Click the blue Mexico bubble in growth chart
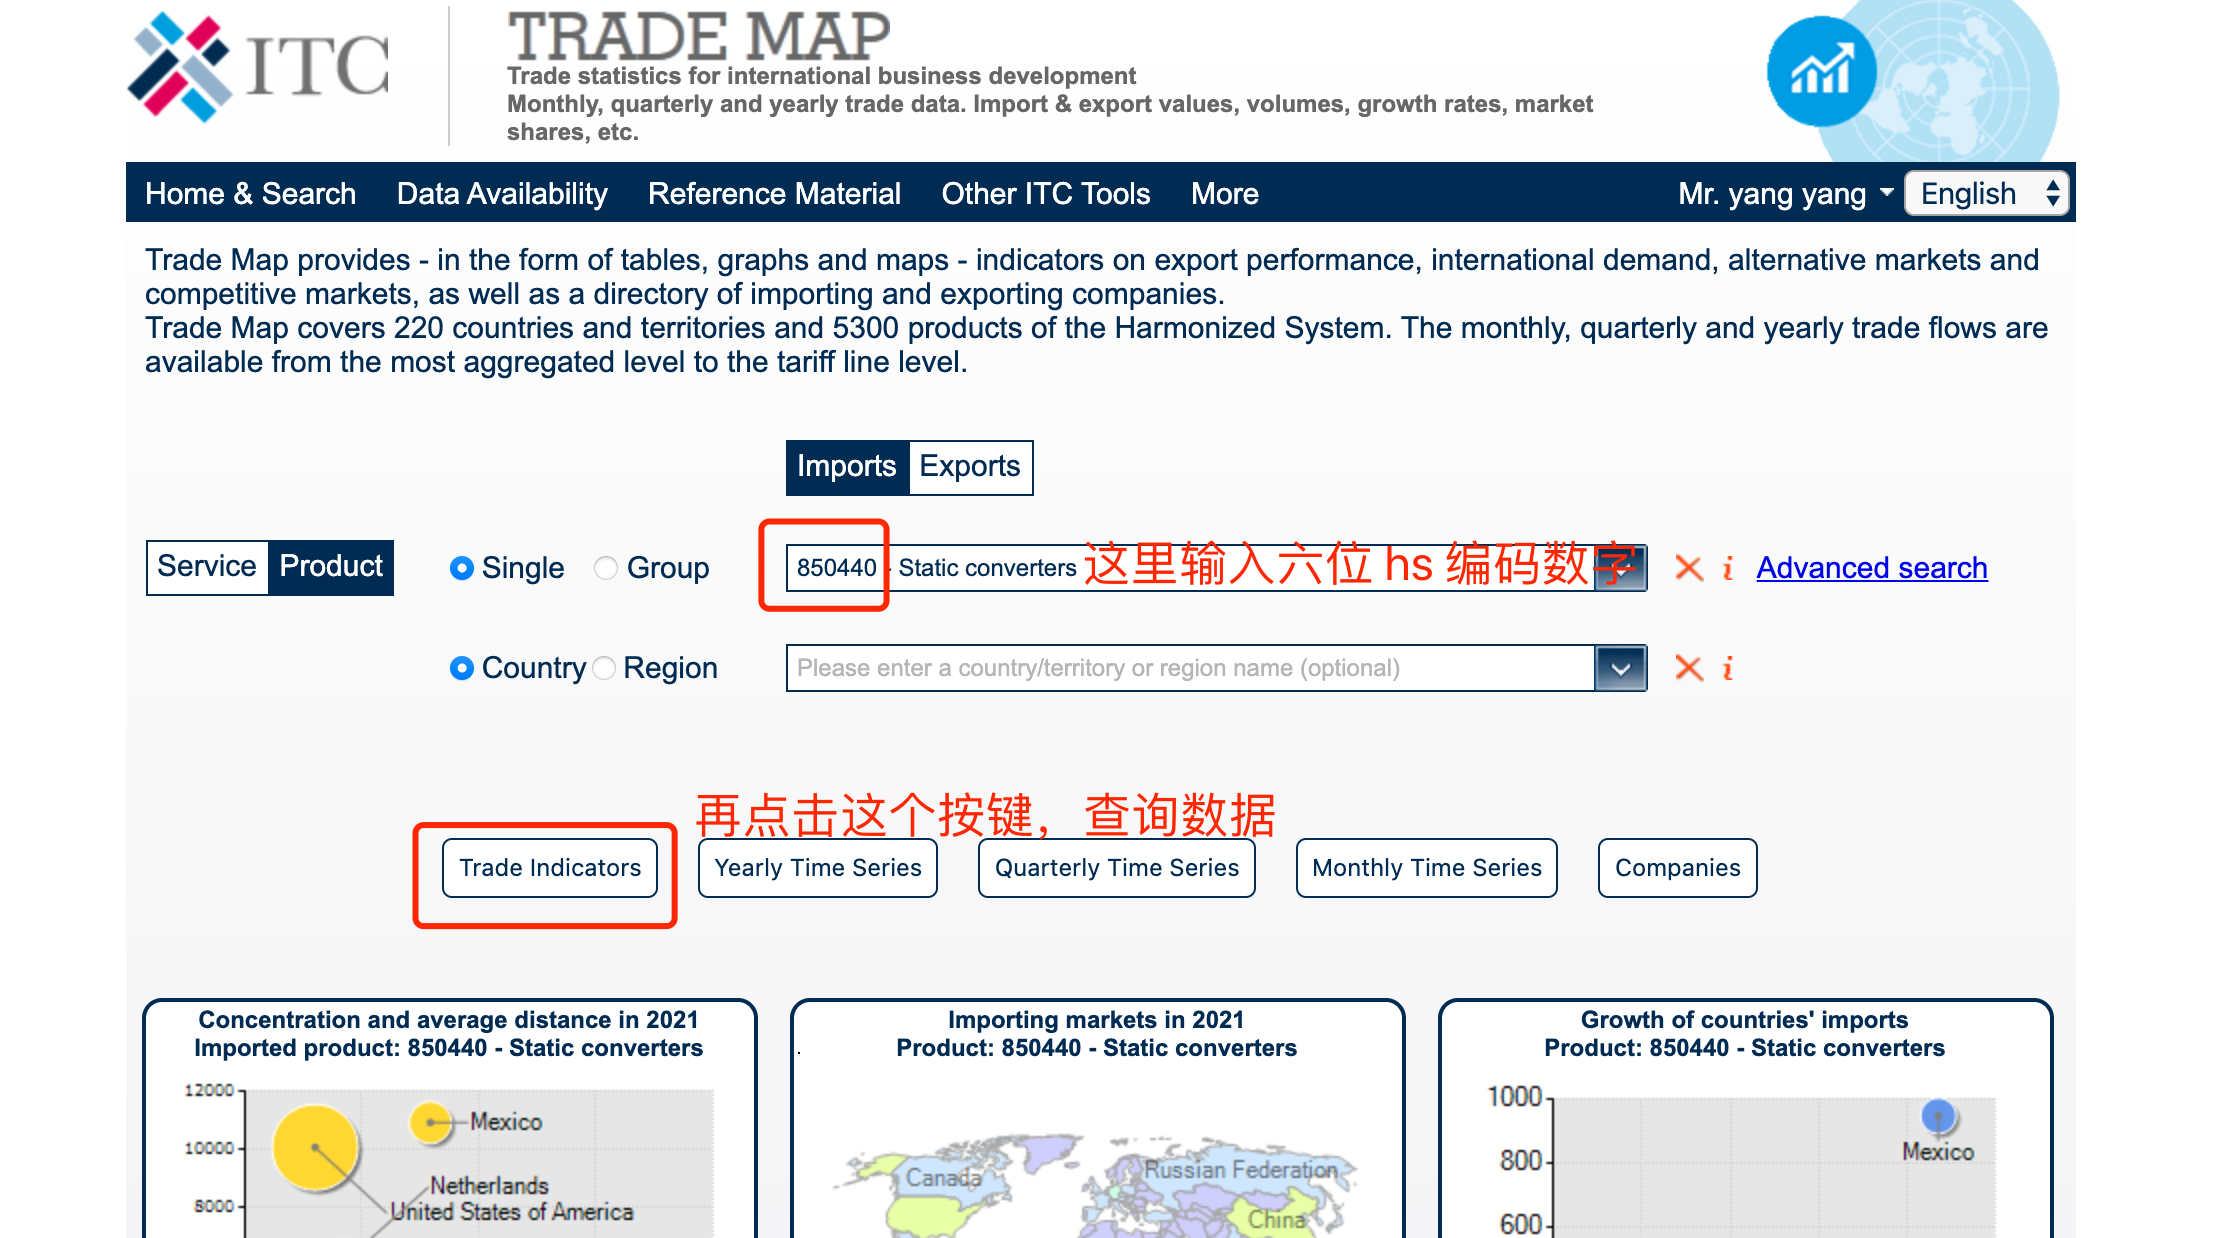The height and width of the screenshot is (1238, 2214). 1938,1116
